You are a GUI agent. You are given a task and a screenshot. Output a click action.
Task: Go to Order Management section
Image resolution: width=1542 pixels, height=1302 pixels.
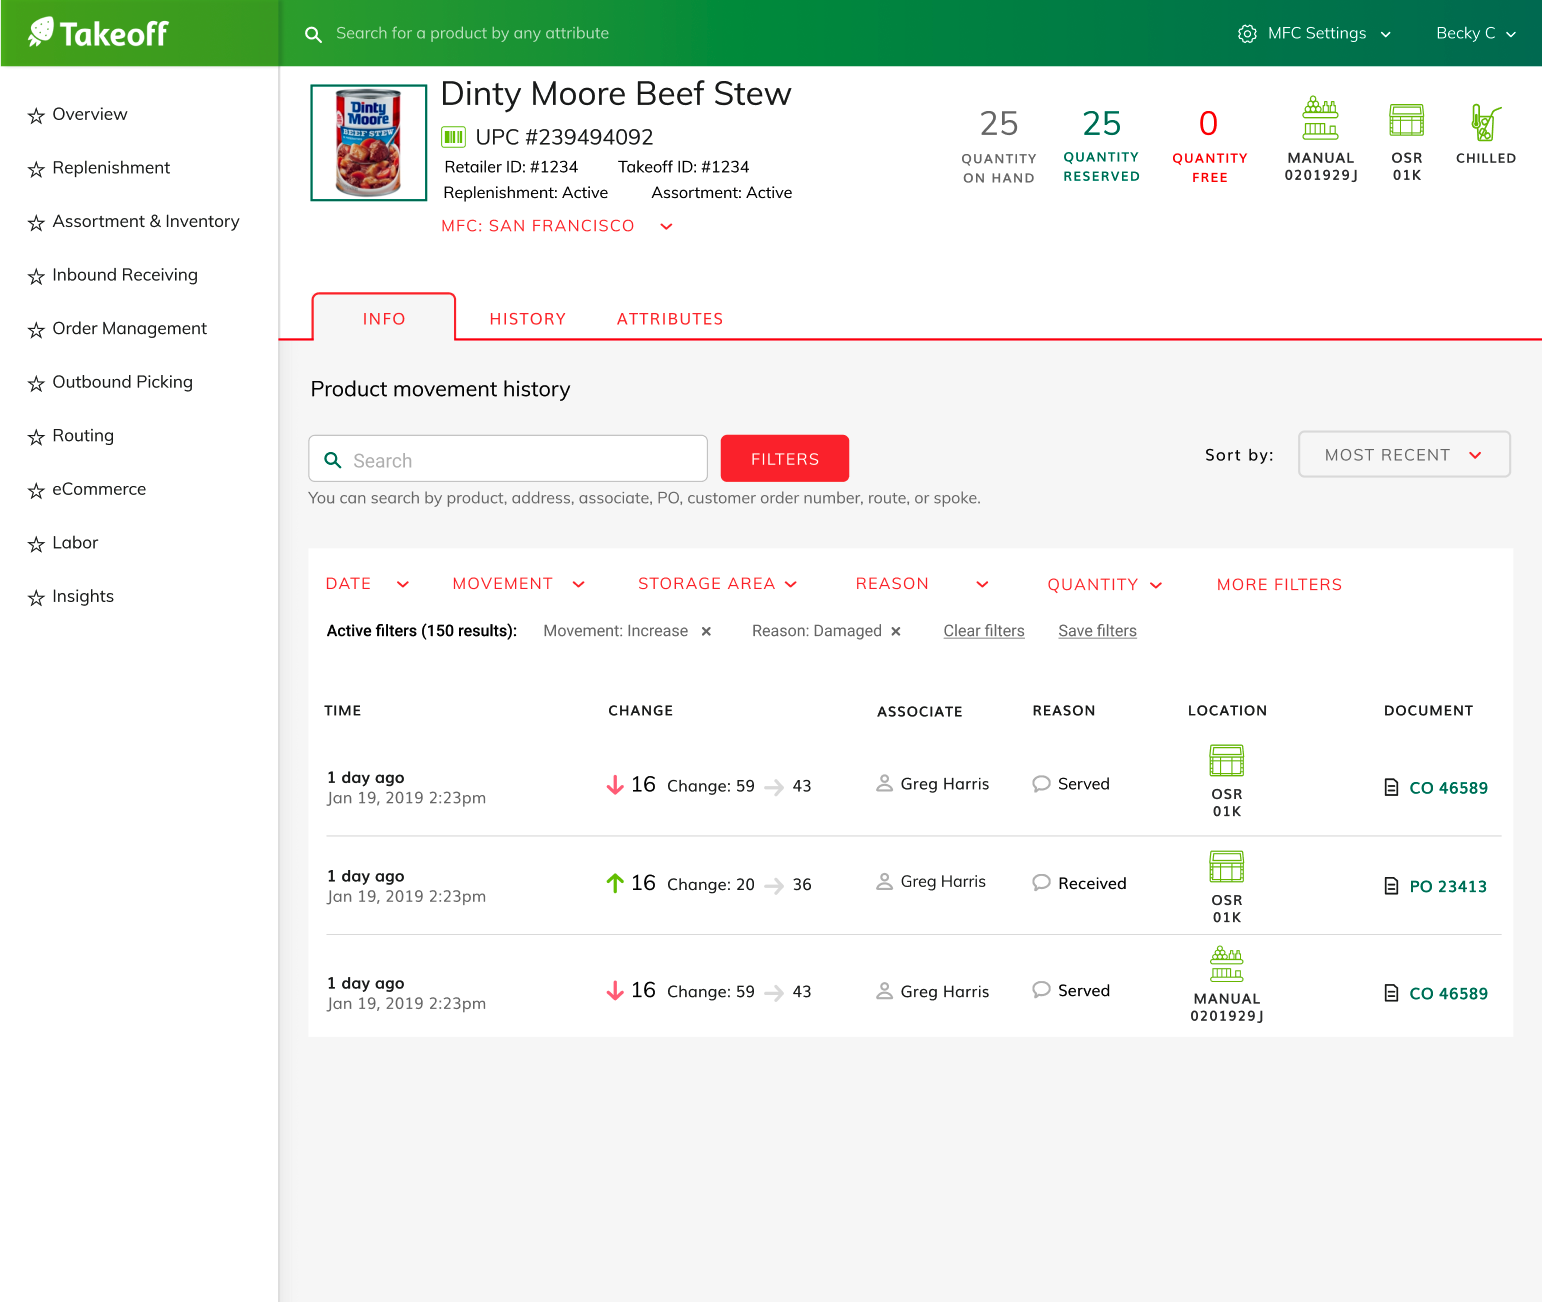129,328
